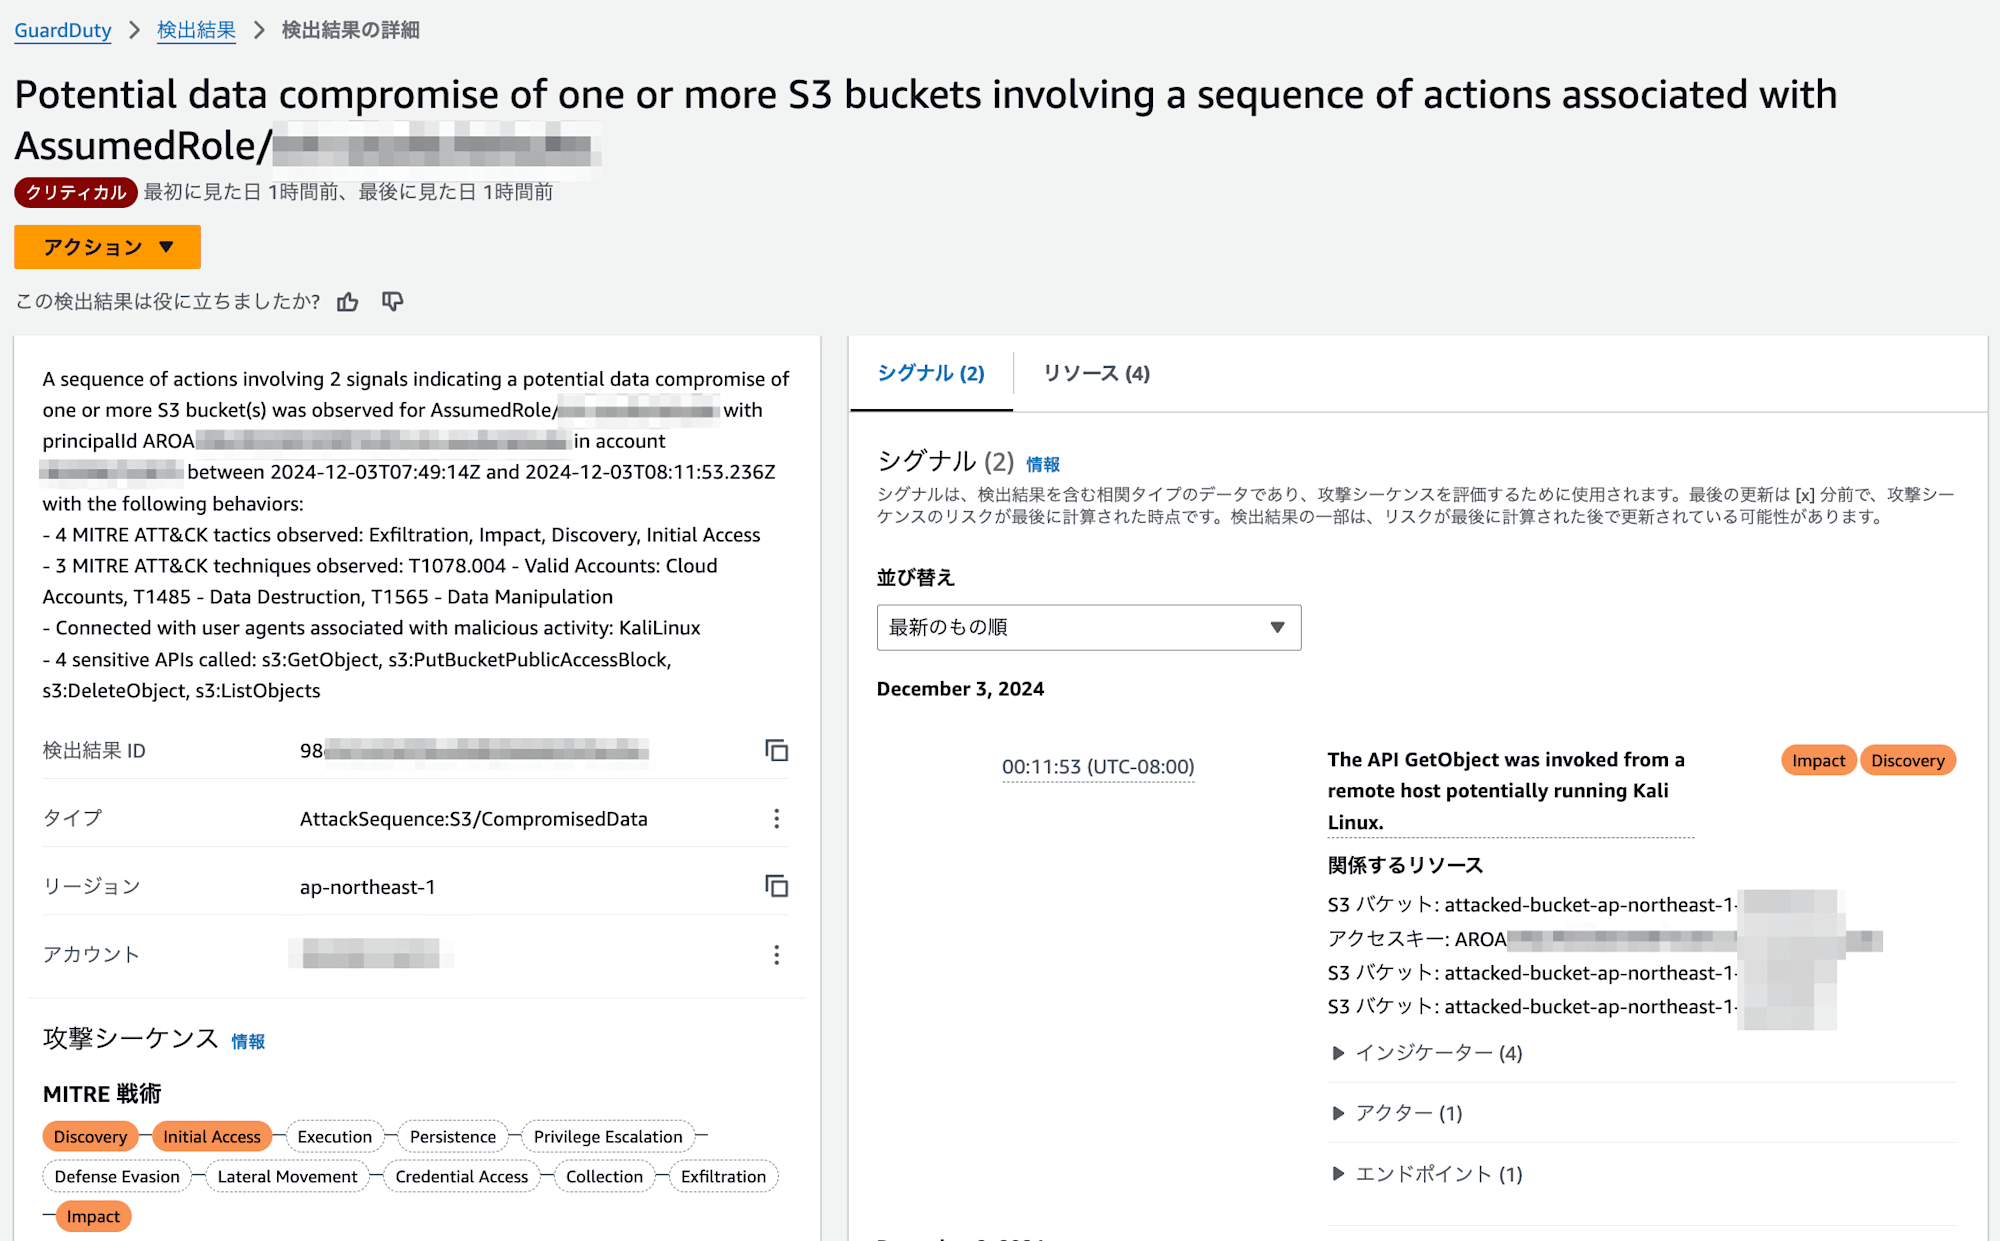Click the last S3 バケット attacked-bucket entry
This screenshot has width=2000, height=1241.
(1583, 1007)
